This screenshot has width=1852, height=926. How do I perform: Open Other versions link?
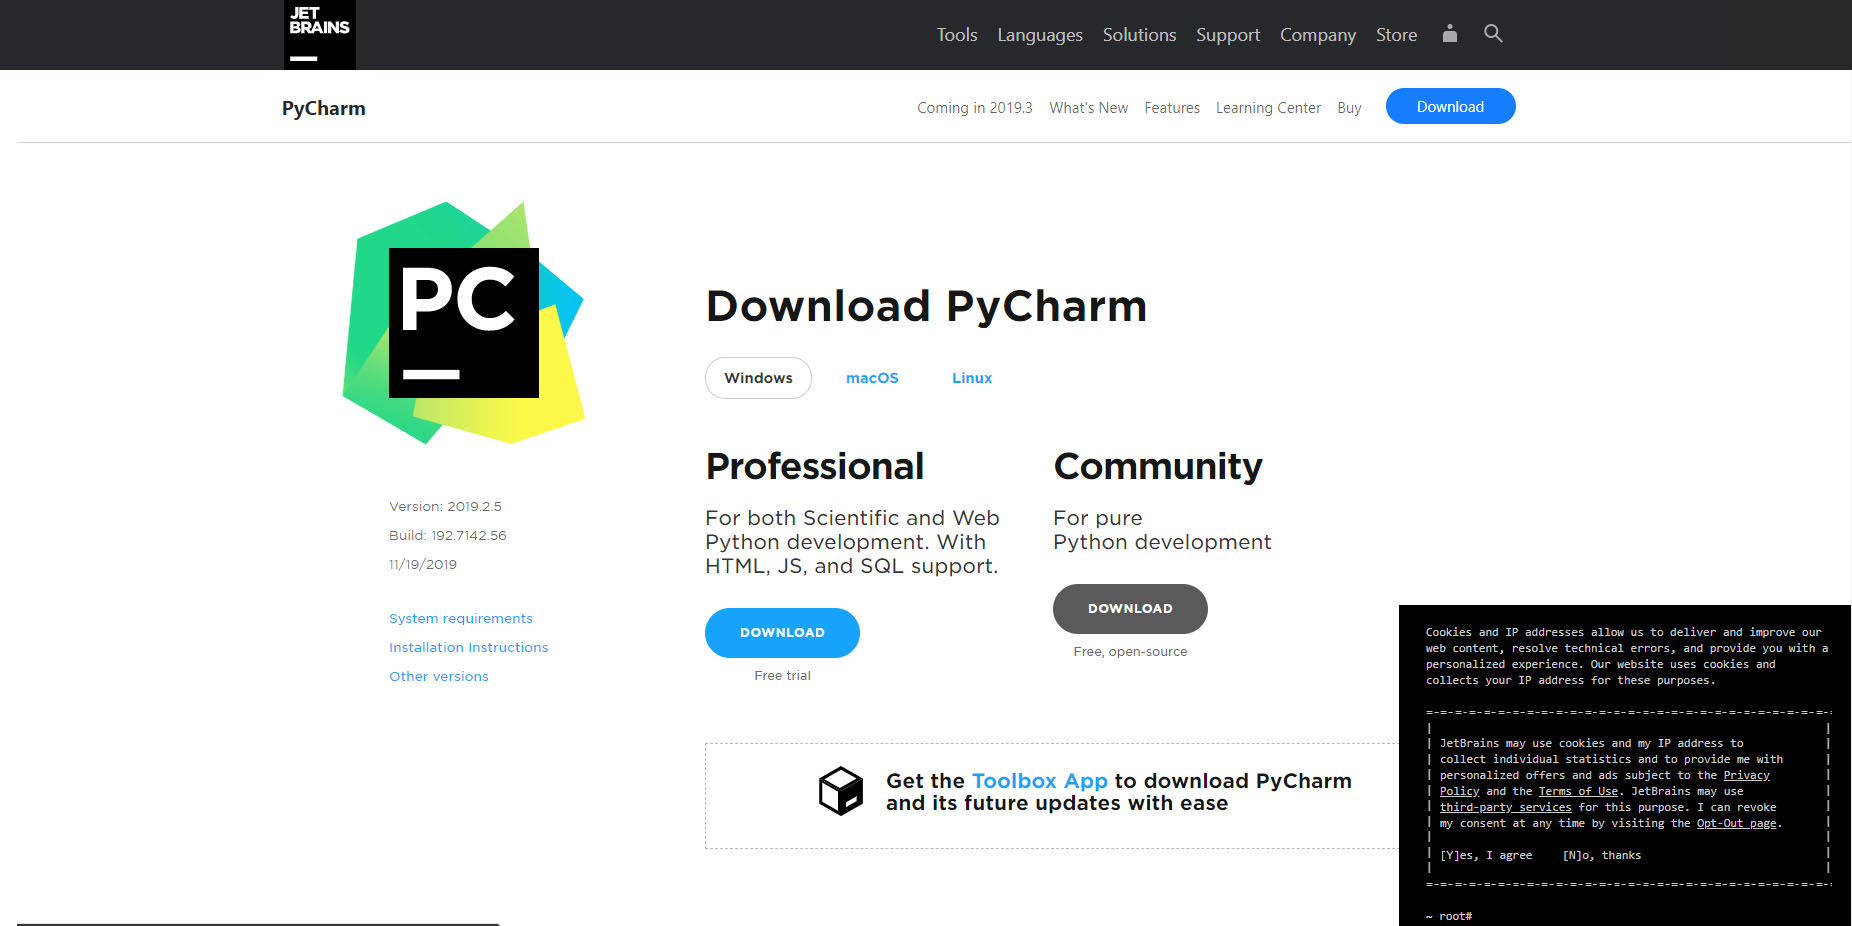(x=439, y=677)
